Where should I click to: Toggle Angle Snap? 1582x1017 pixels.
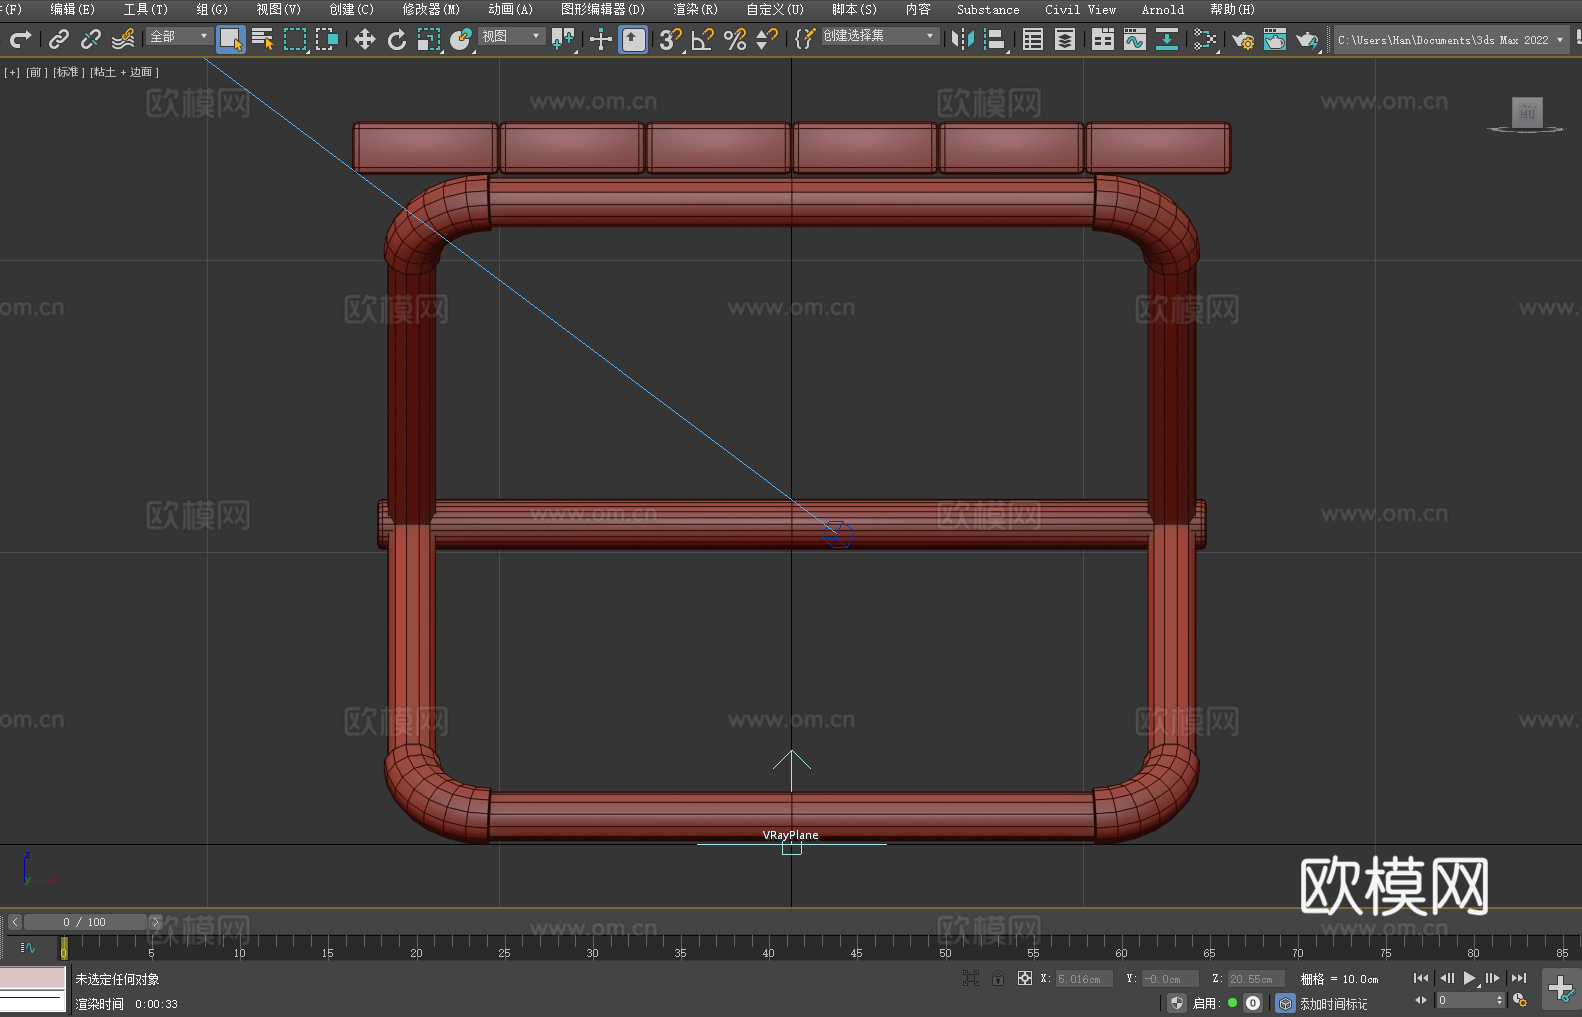[x=703, y=39]
